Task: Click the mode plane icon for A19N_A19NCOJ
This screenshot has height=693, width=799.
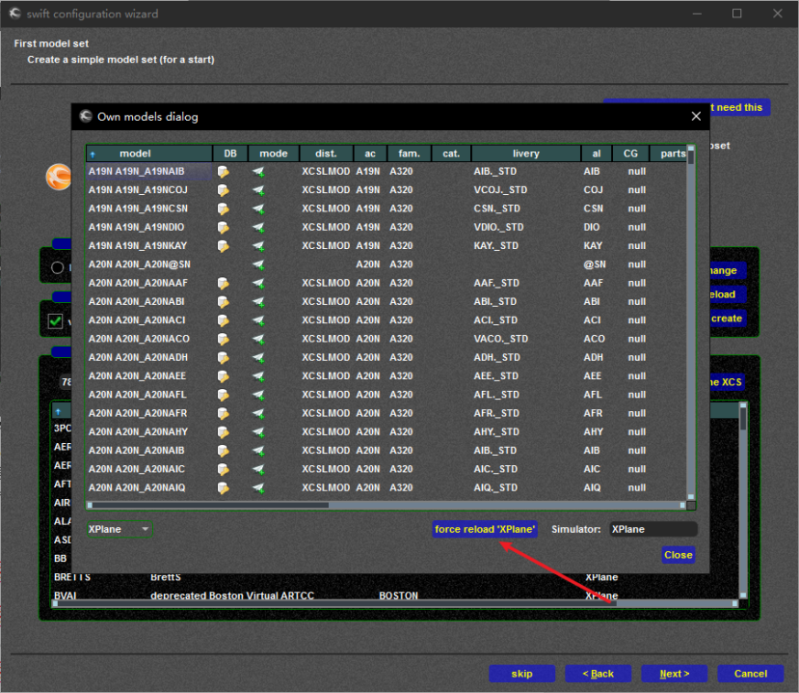Action: click(259, 190)
